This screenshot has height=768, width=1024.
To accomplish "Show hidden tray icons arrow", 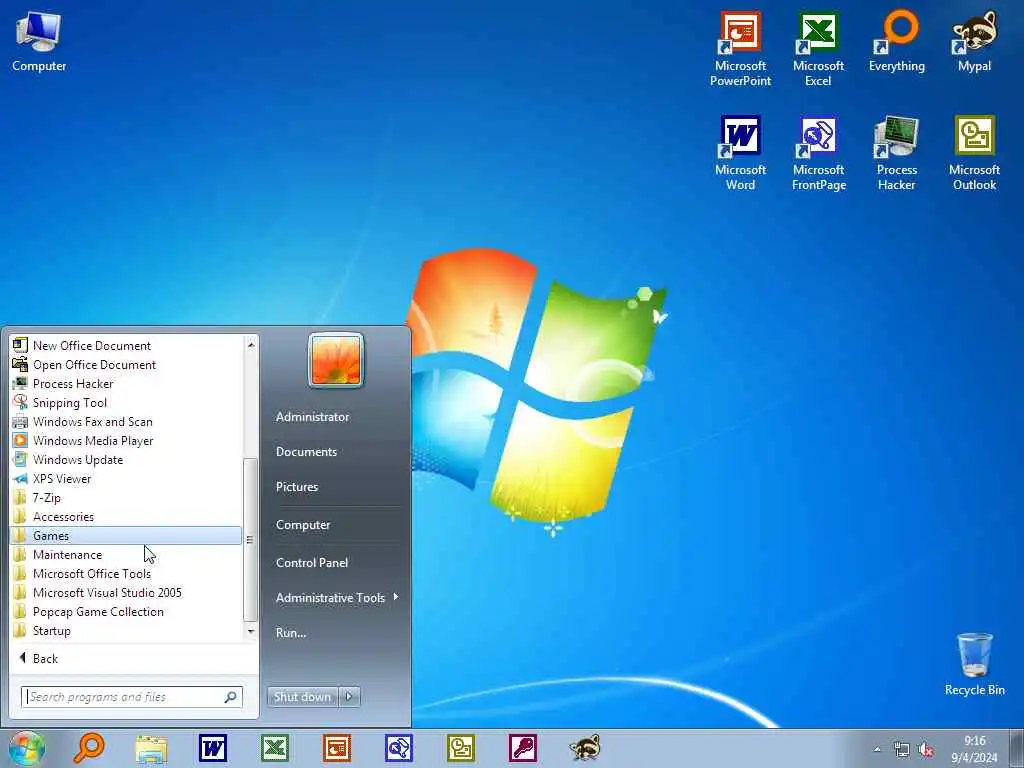I will click(x=877, y=750).
